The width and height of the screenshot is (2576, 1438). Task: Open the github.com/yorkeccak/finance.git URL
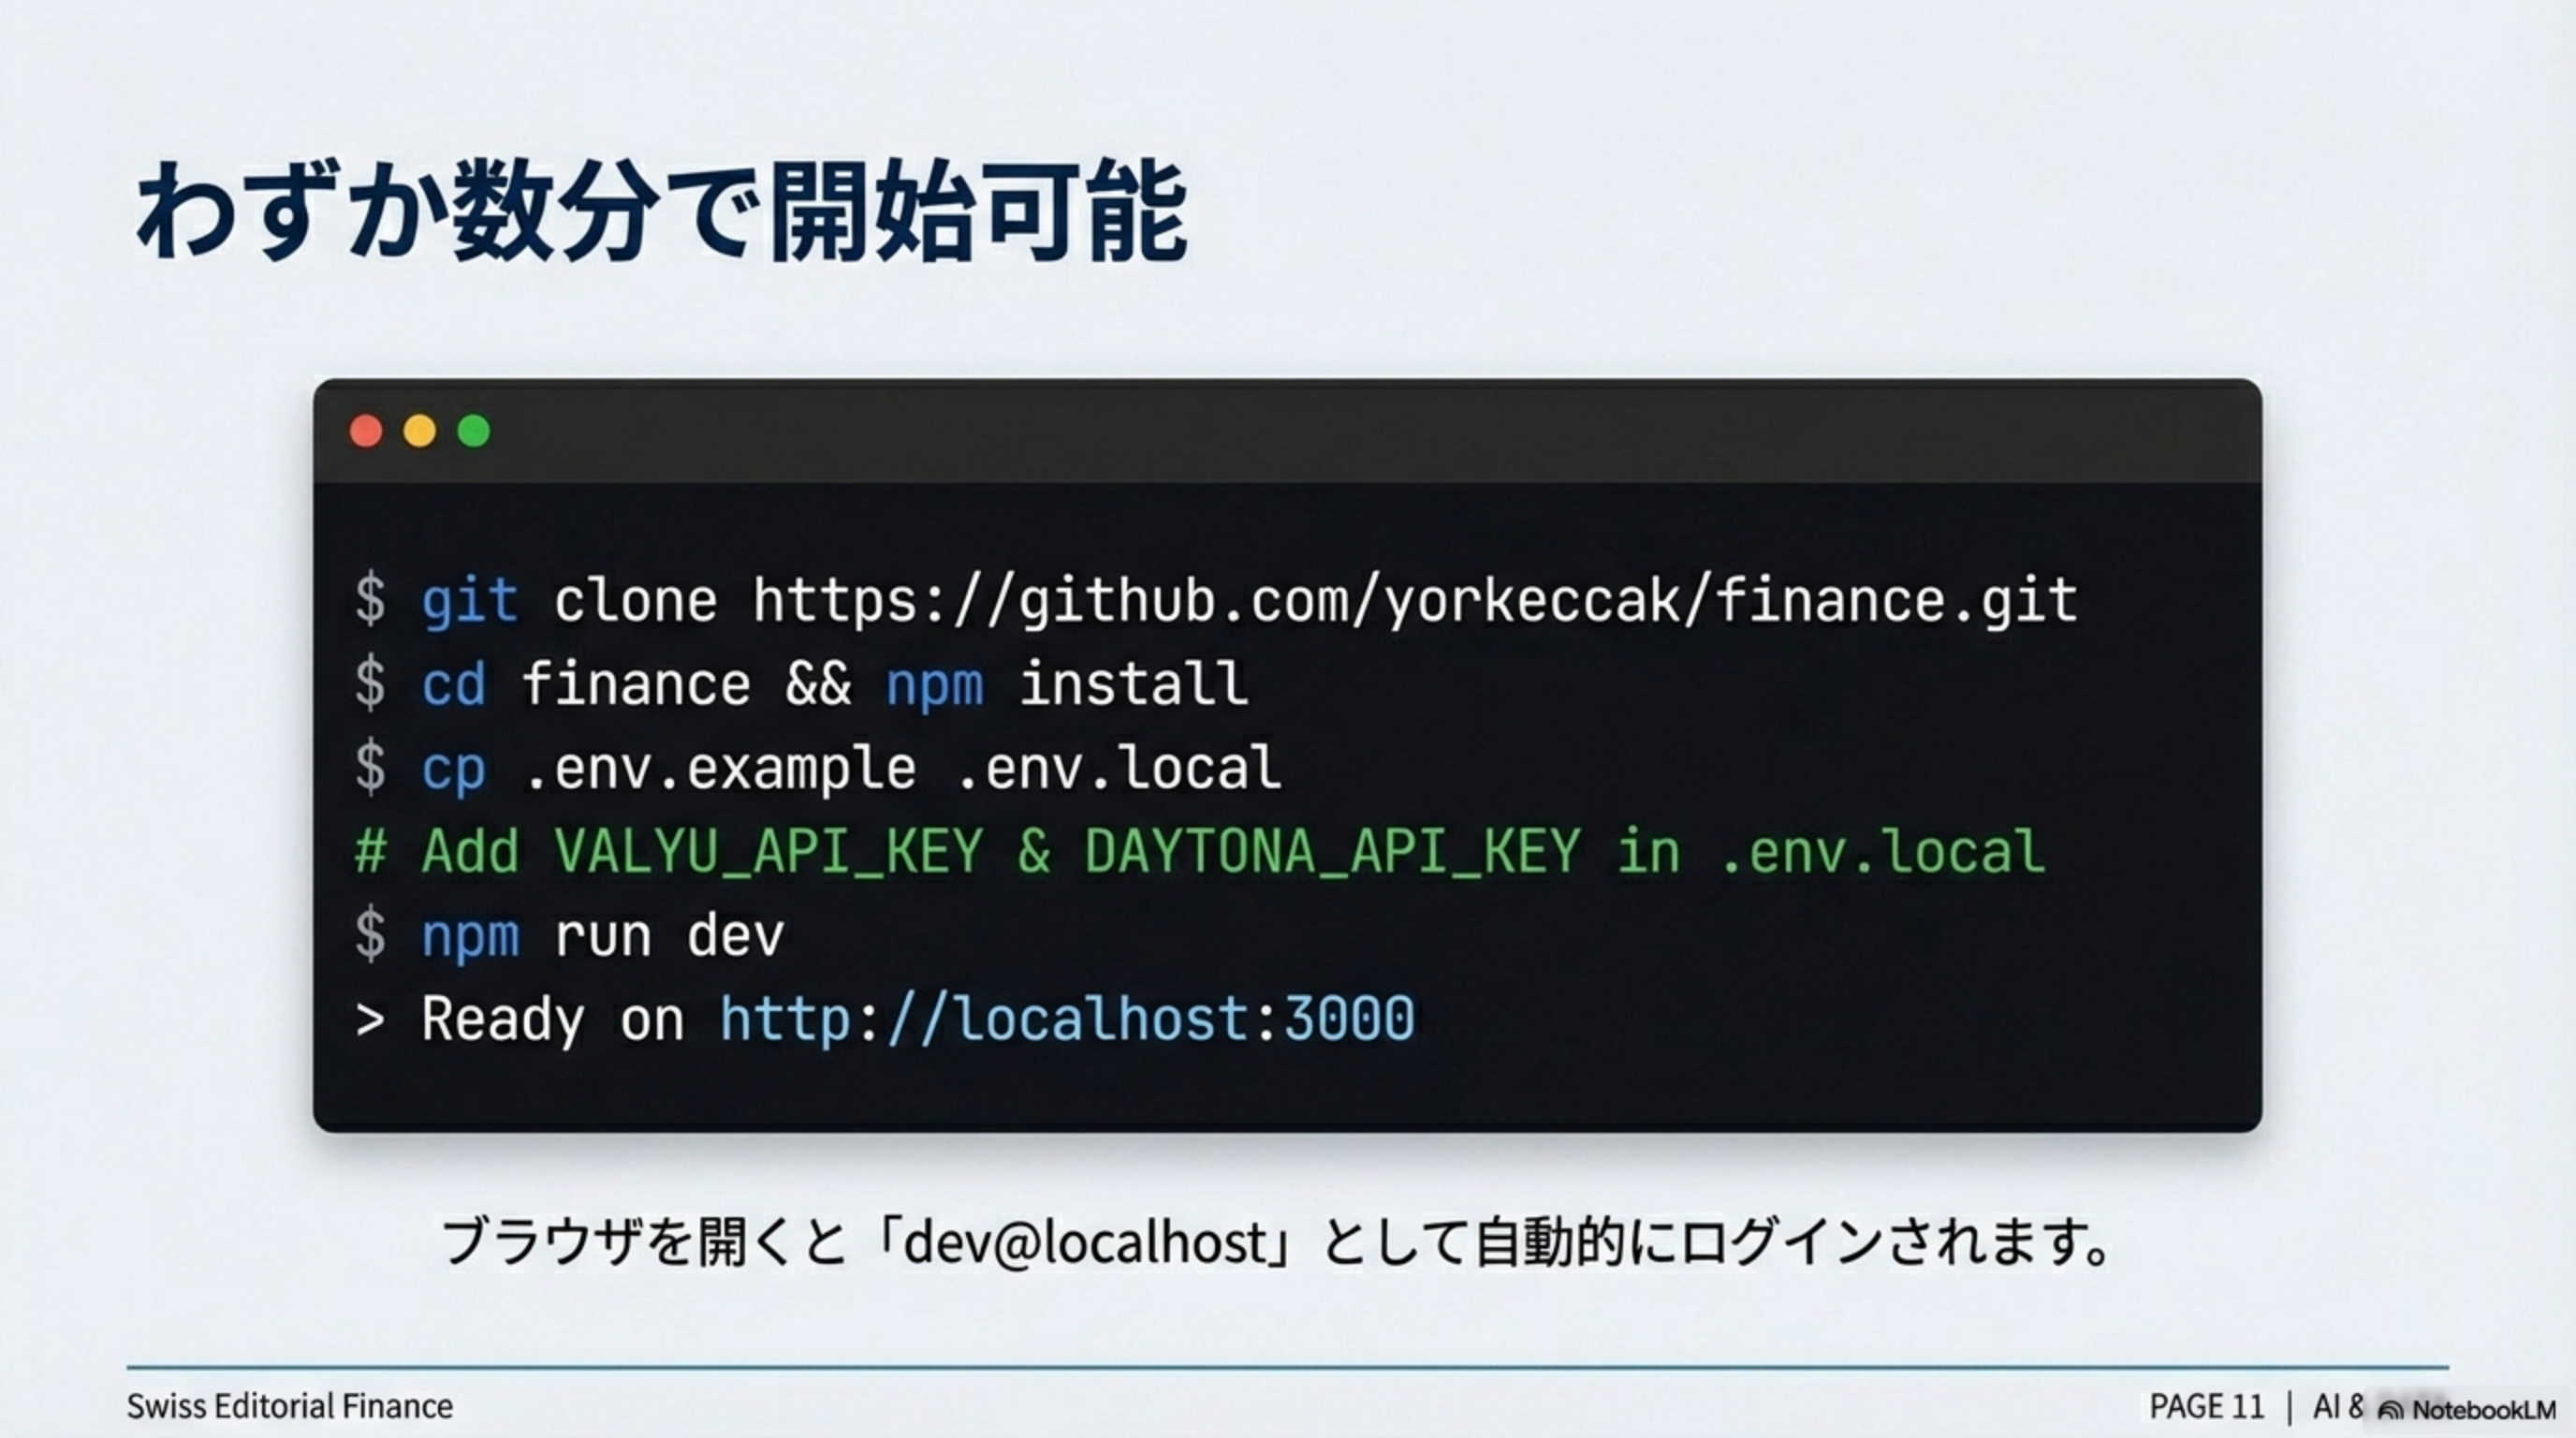point(1414,601)
